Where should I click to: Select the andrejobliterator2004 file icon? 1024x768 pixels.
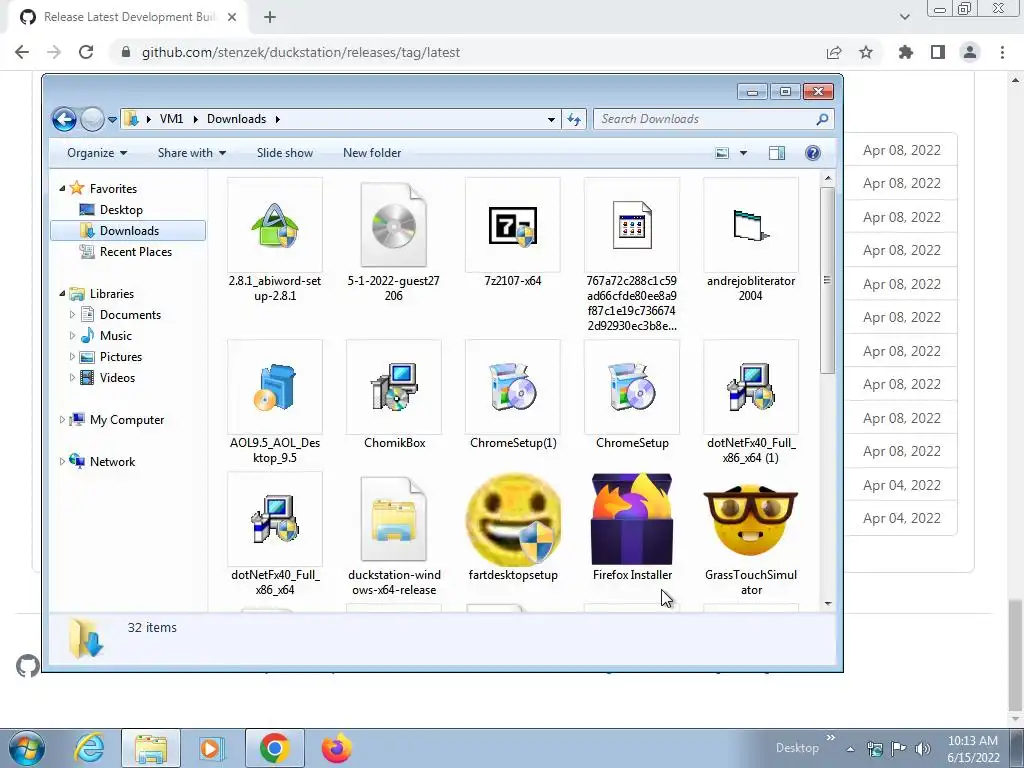point(750,225)
